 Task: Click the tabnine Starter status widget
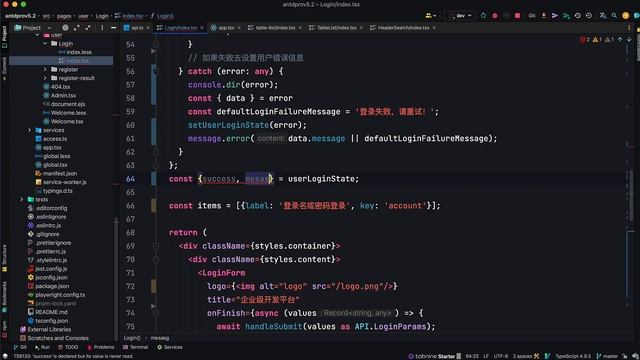click(435, 356)
